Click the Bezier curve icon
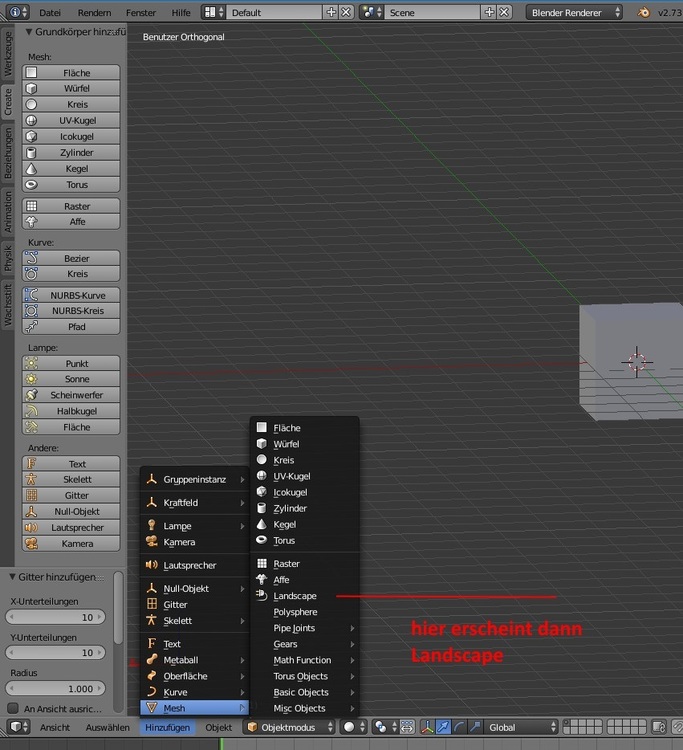Screen dimensions: 683x750 (32, 258)
